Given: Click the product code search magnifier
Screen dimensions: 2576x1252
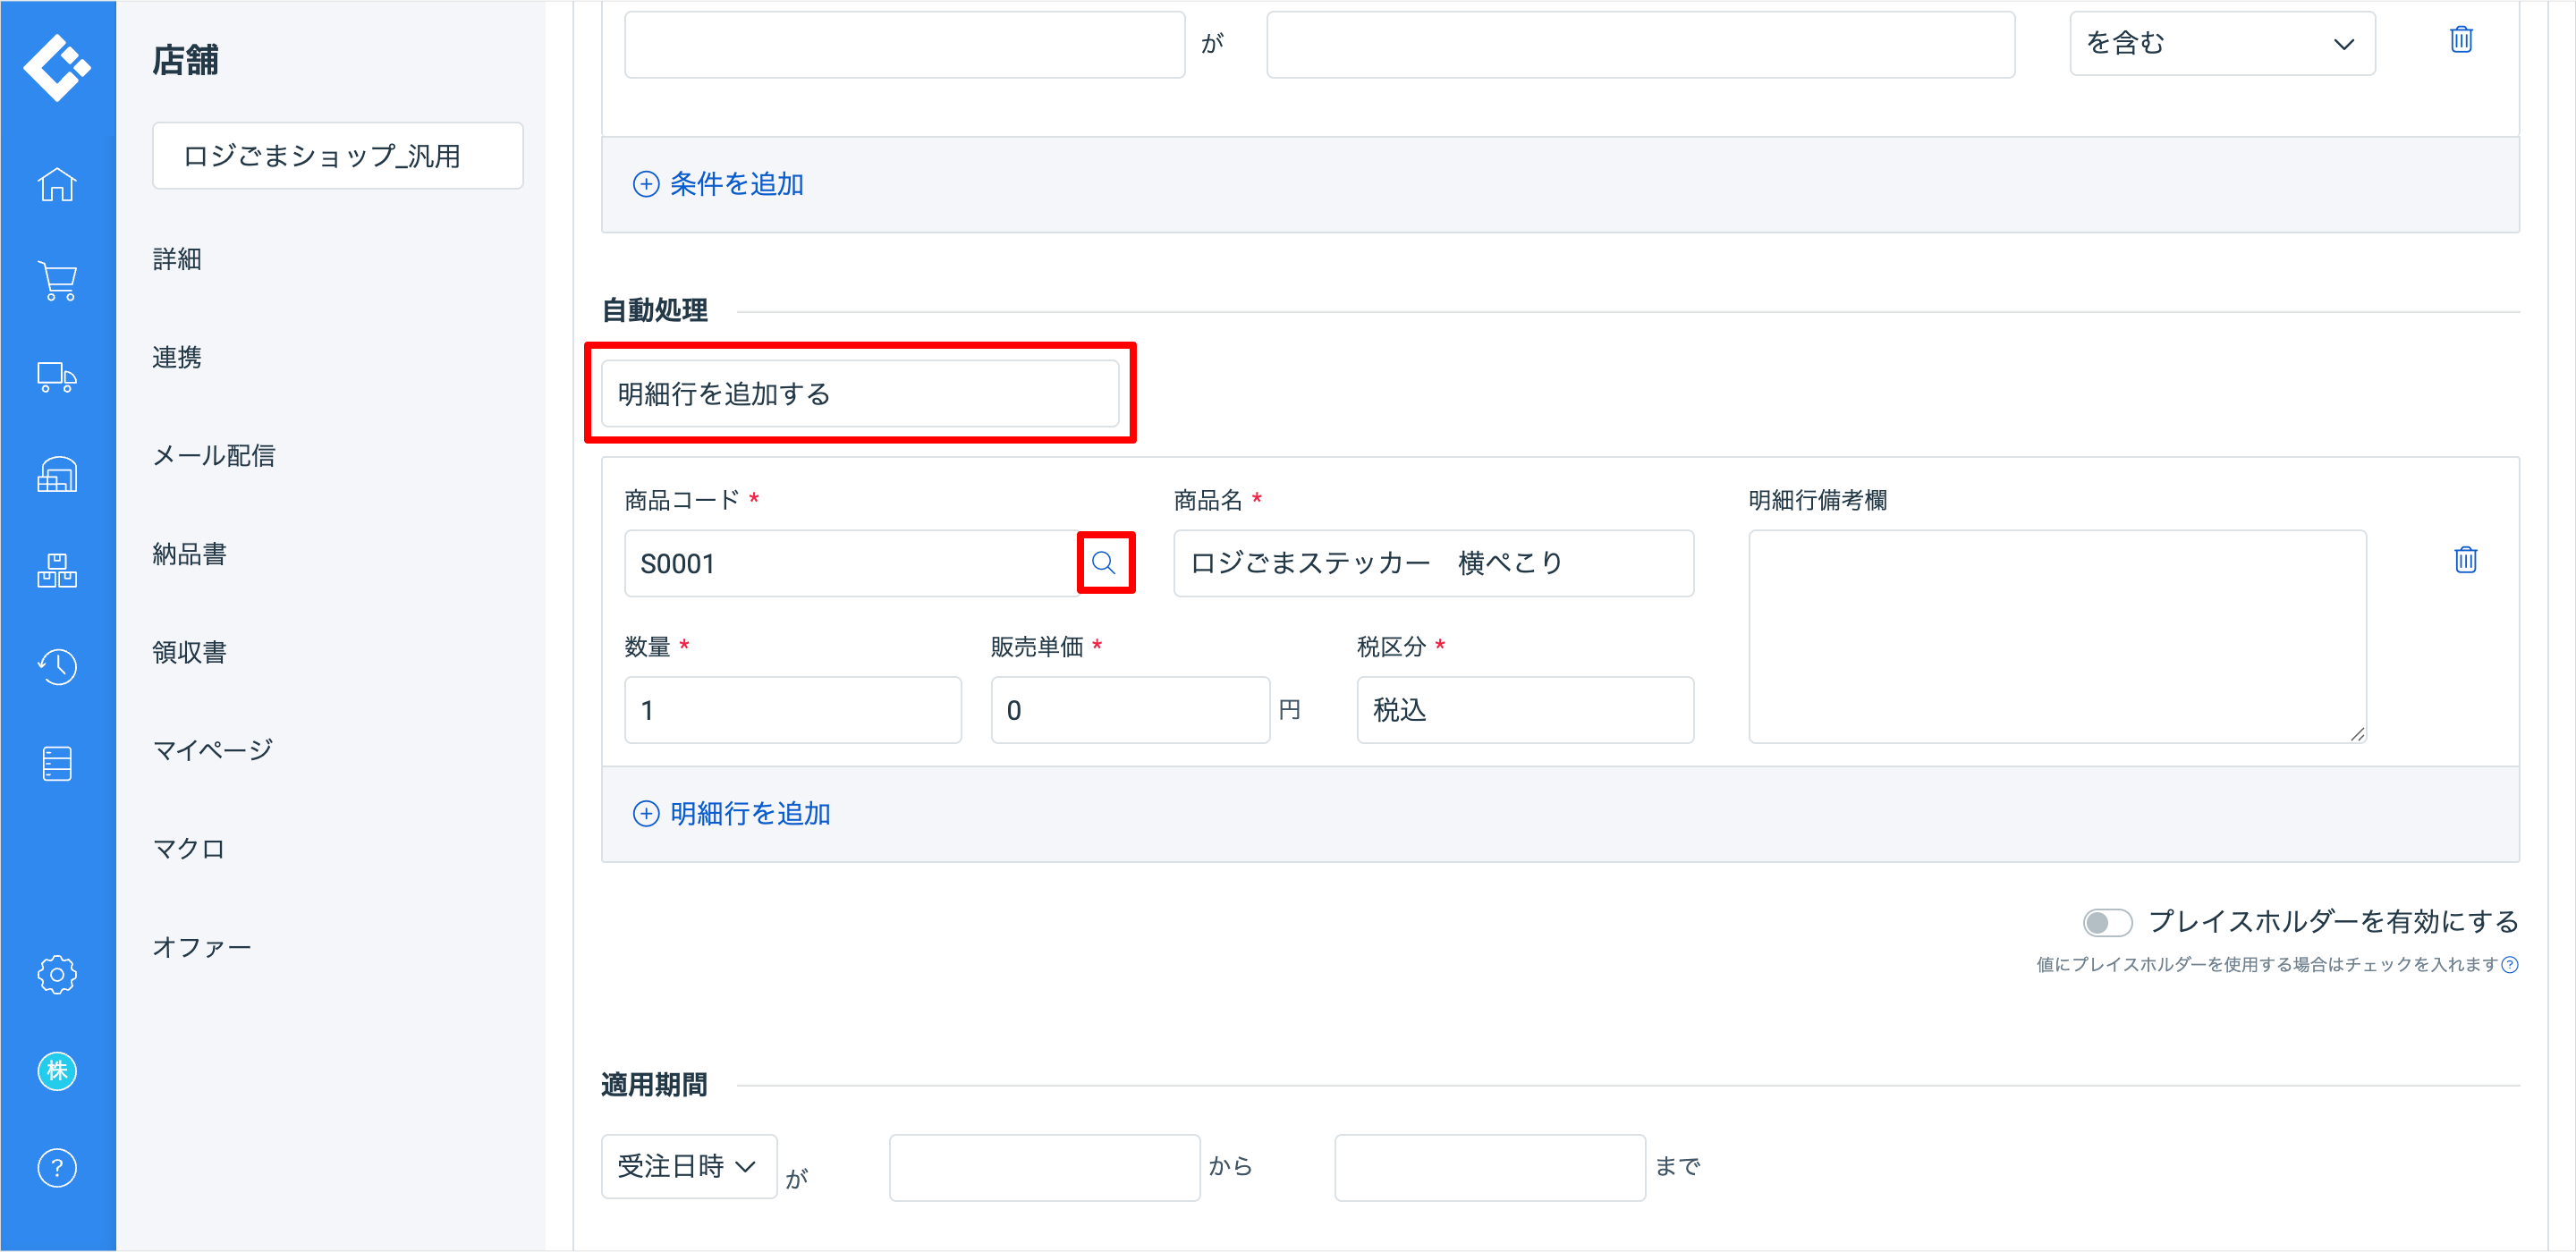Looking at the screenshot, I should (1104, 562).
